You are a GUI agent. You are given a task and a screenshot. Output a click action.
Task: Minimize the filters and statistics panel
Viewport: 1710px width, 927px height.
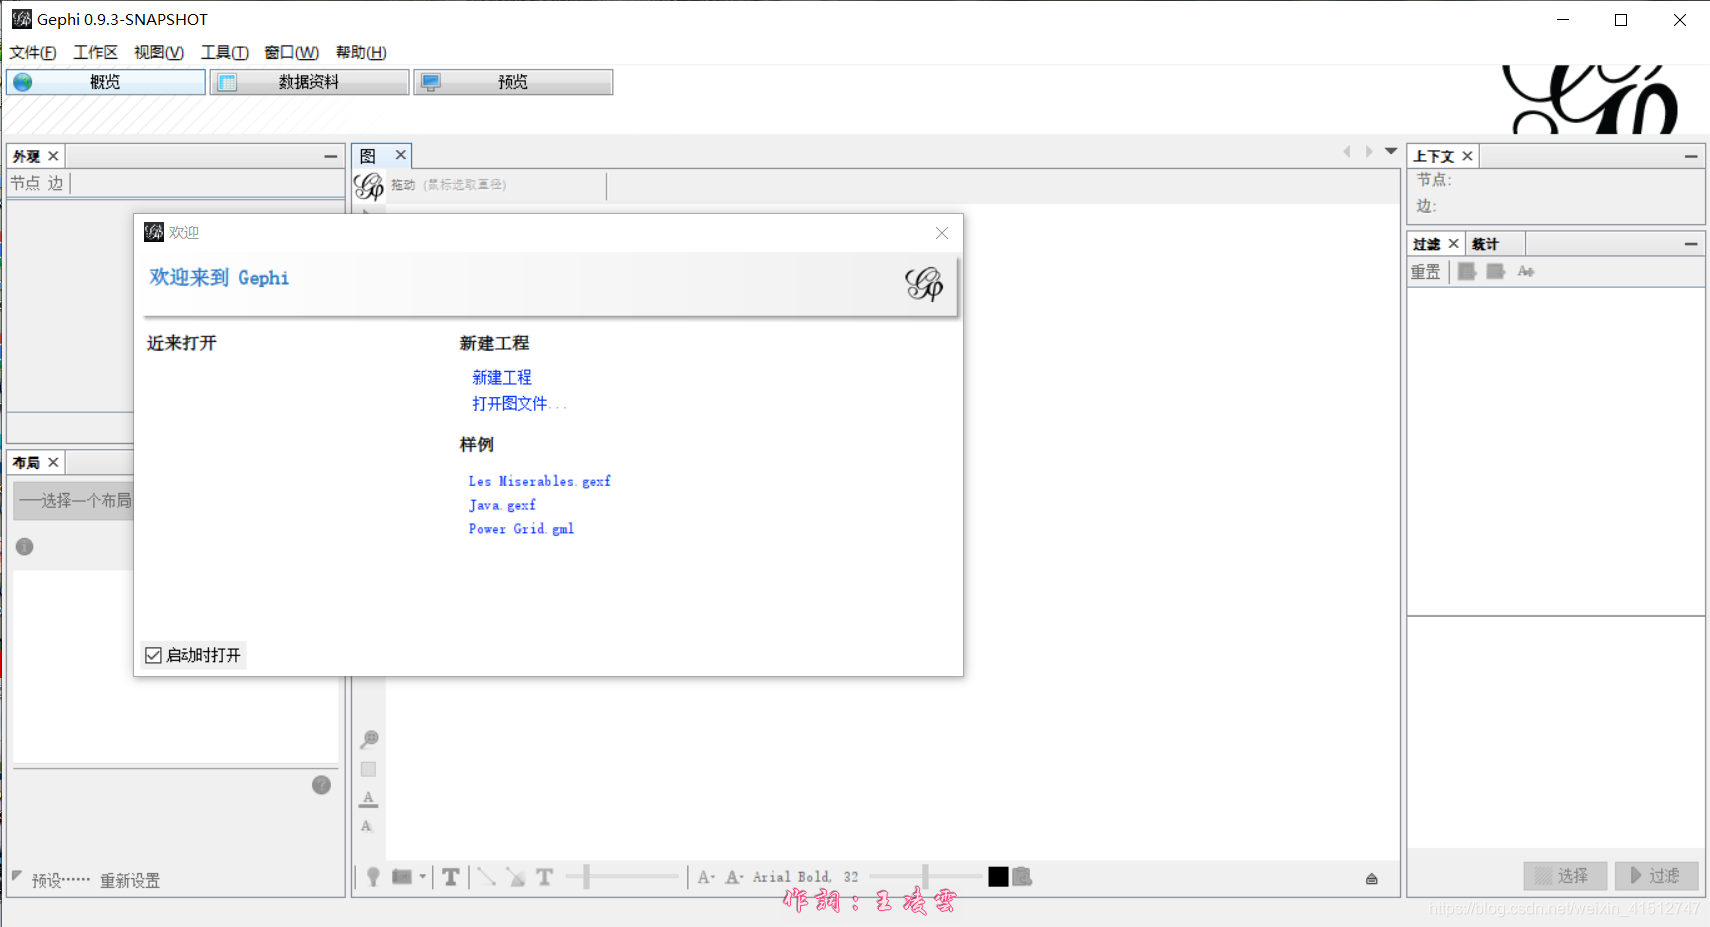[1691, 244]
